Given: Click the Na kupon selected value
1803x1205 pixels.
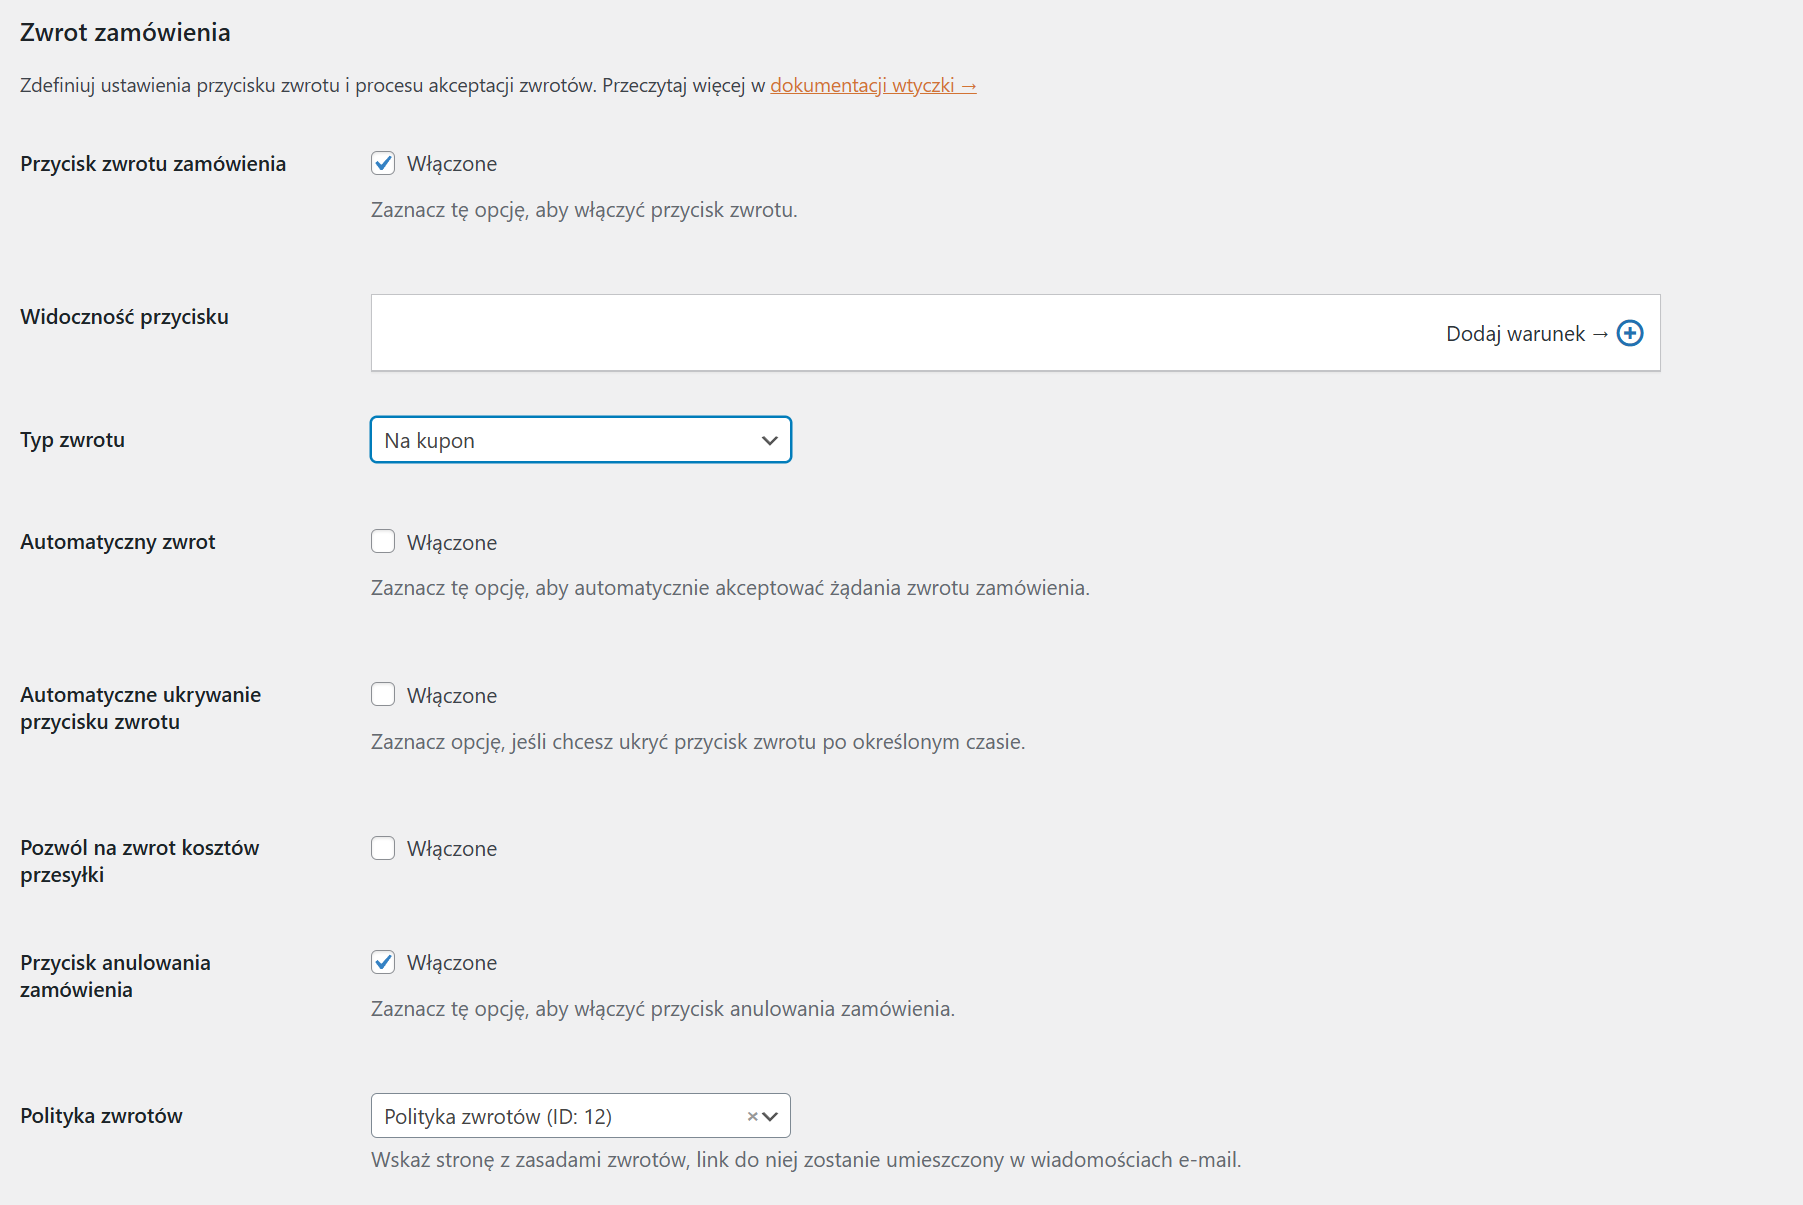Looking at the screenshot, I should [x=430, y=441].
